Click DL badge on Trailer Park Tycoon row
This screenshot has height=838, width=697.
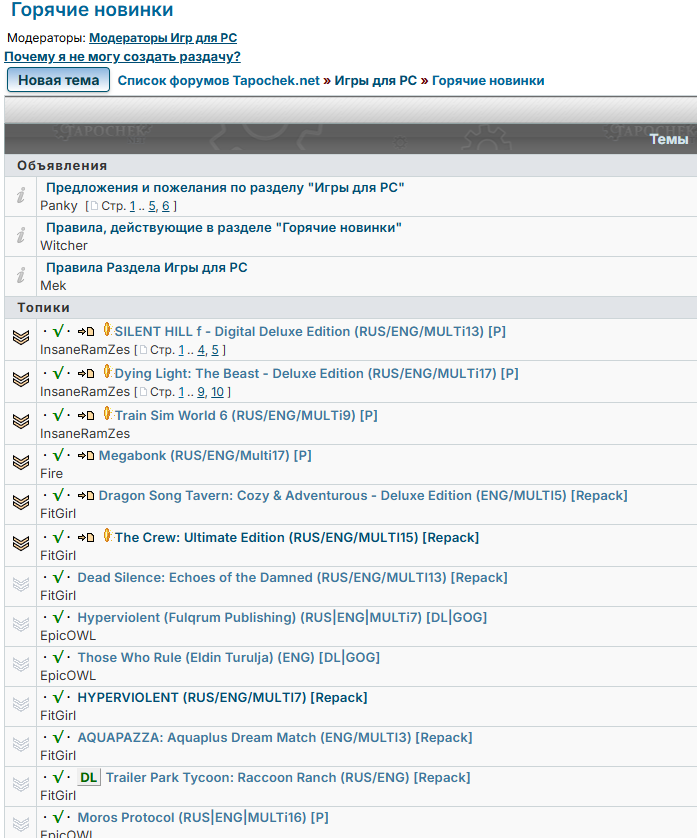click(89, 778)
